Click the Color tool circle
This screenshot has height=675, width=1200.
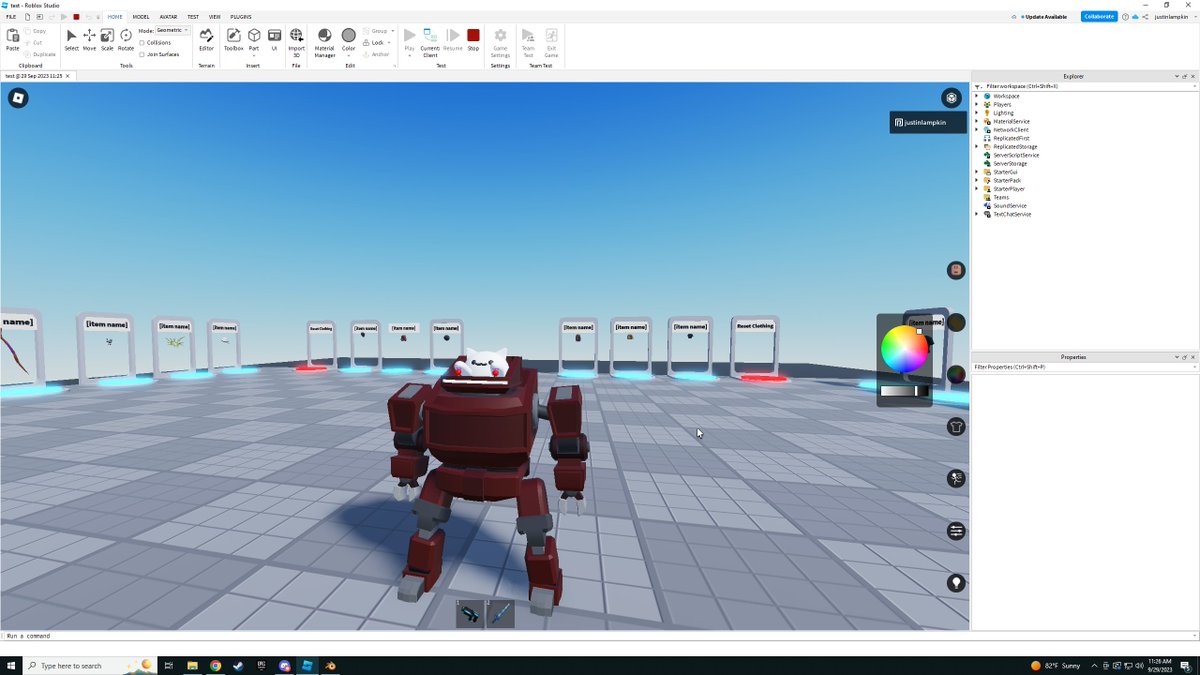[x=348, y=36]
